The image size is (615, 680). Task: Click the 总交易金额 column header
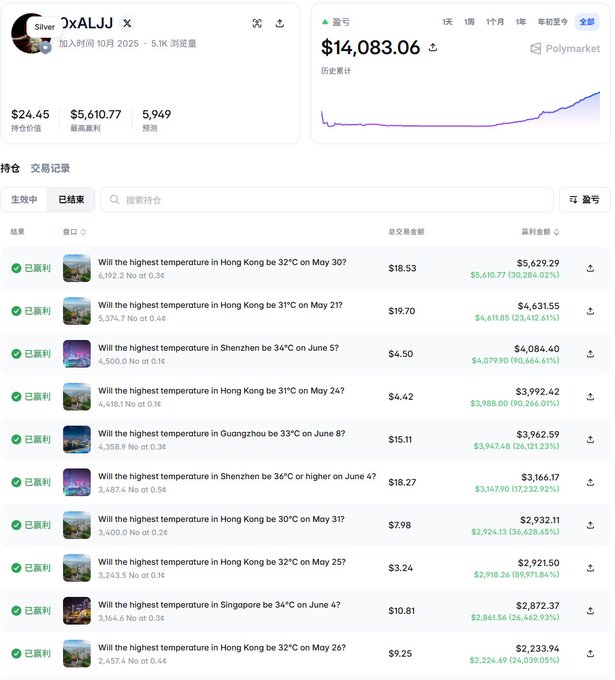(406, 232)
